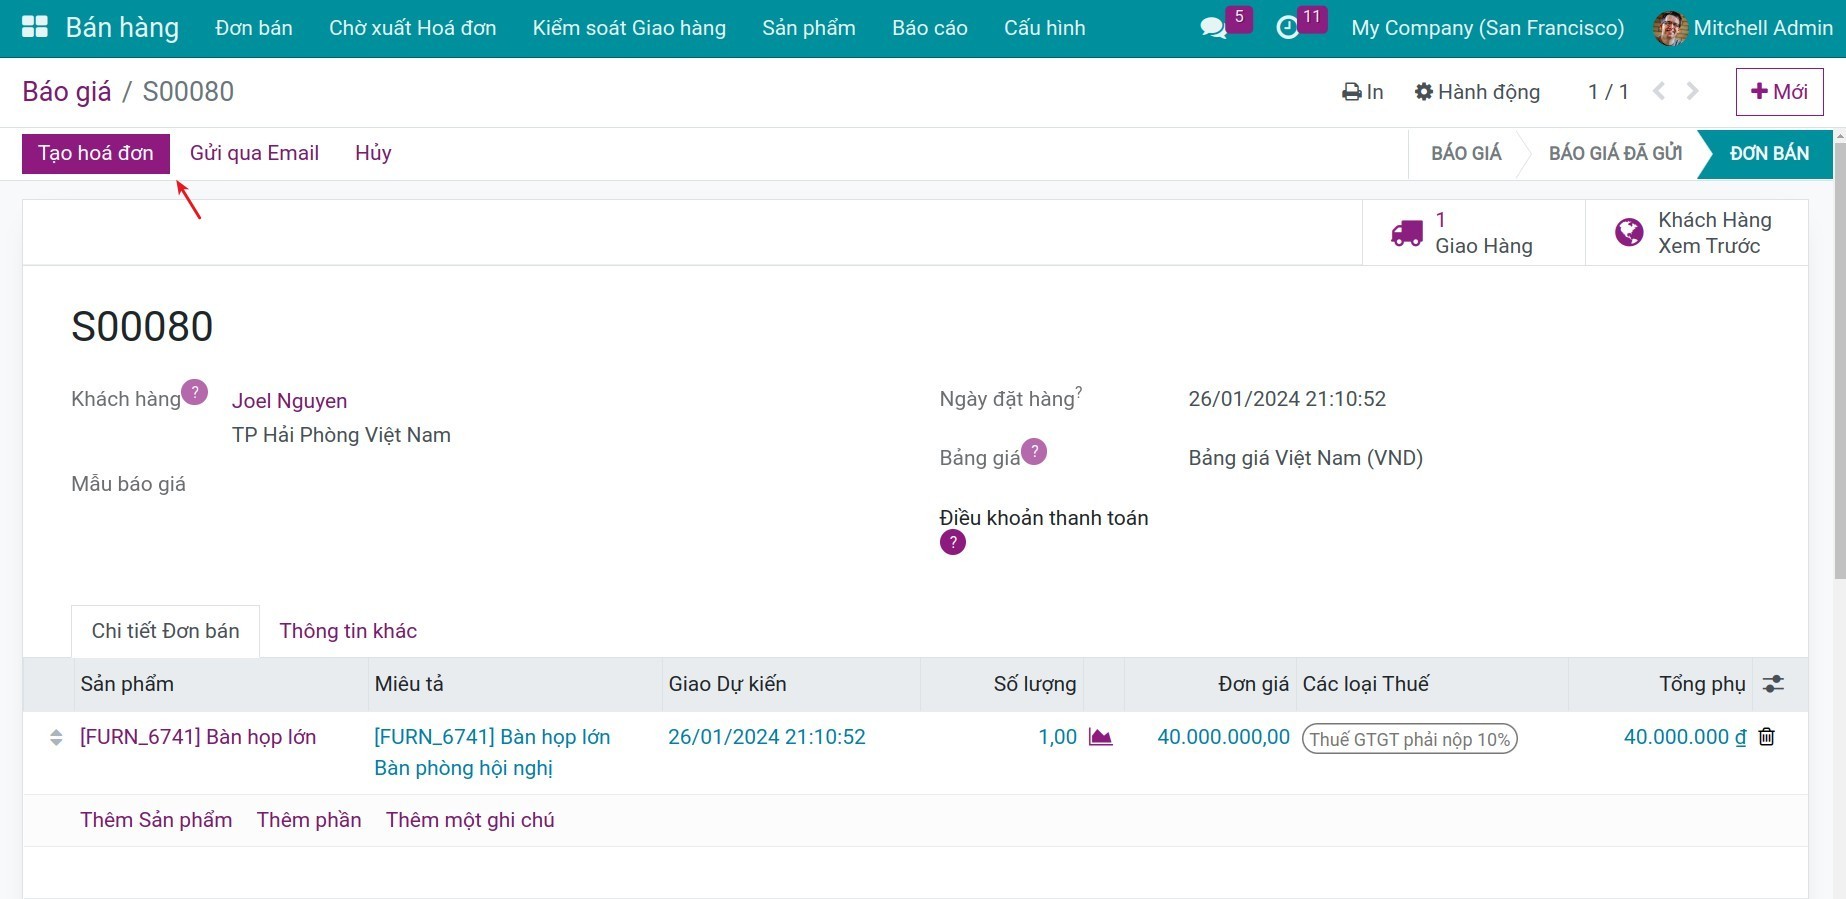Click Thêm Sản phẩm link
1846x899 pixels.
click(x=156, y=820)
